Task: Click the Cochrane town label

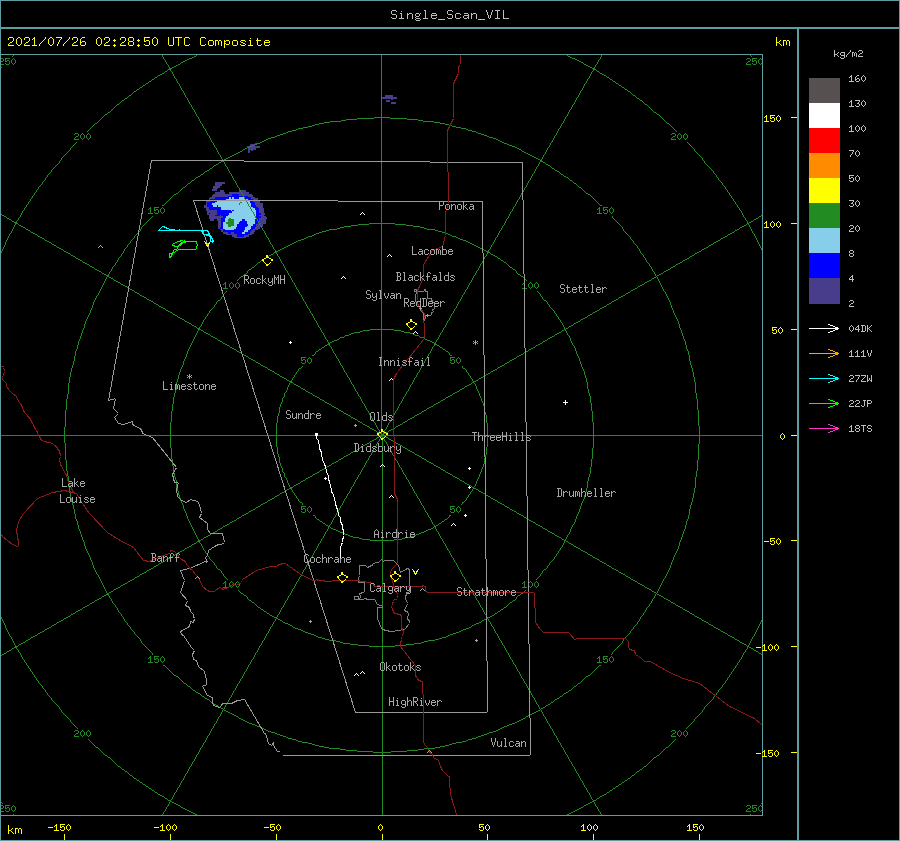Action: pos(327,559)
